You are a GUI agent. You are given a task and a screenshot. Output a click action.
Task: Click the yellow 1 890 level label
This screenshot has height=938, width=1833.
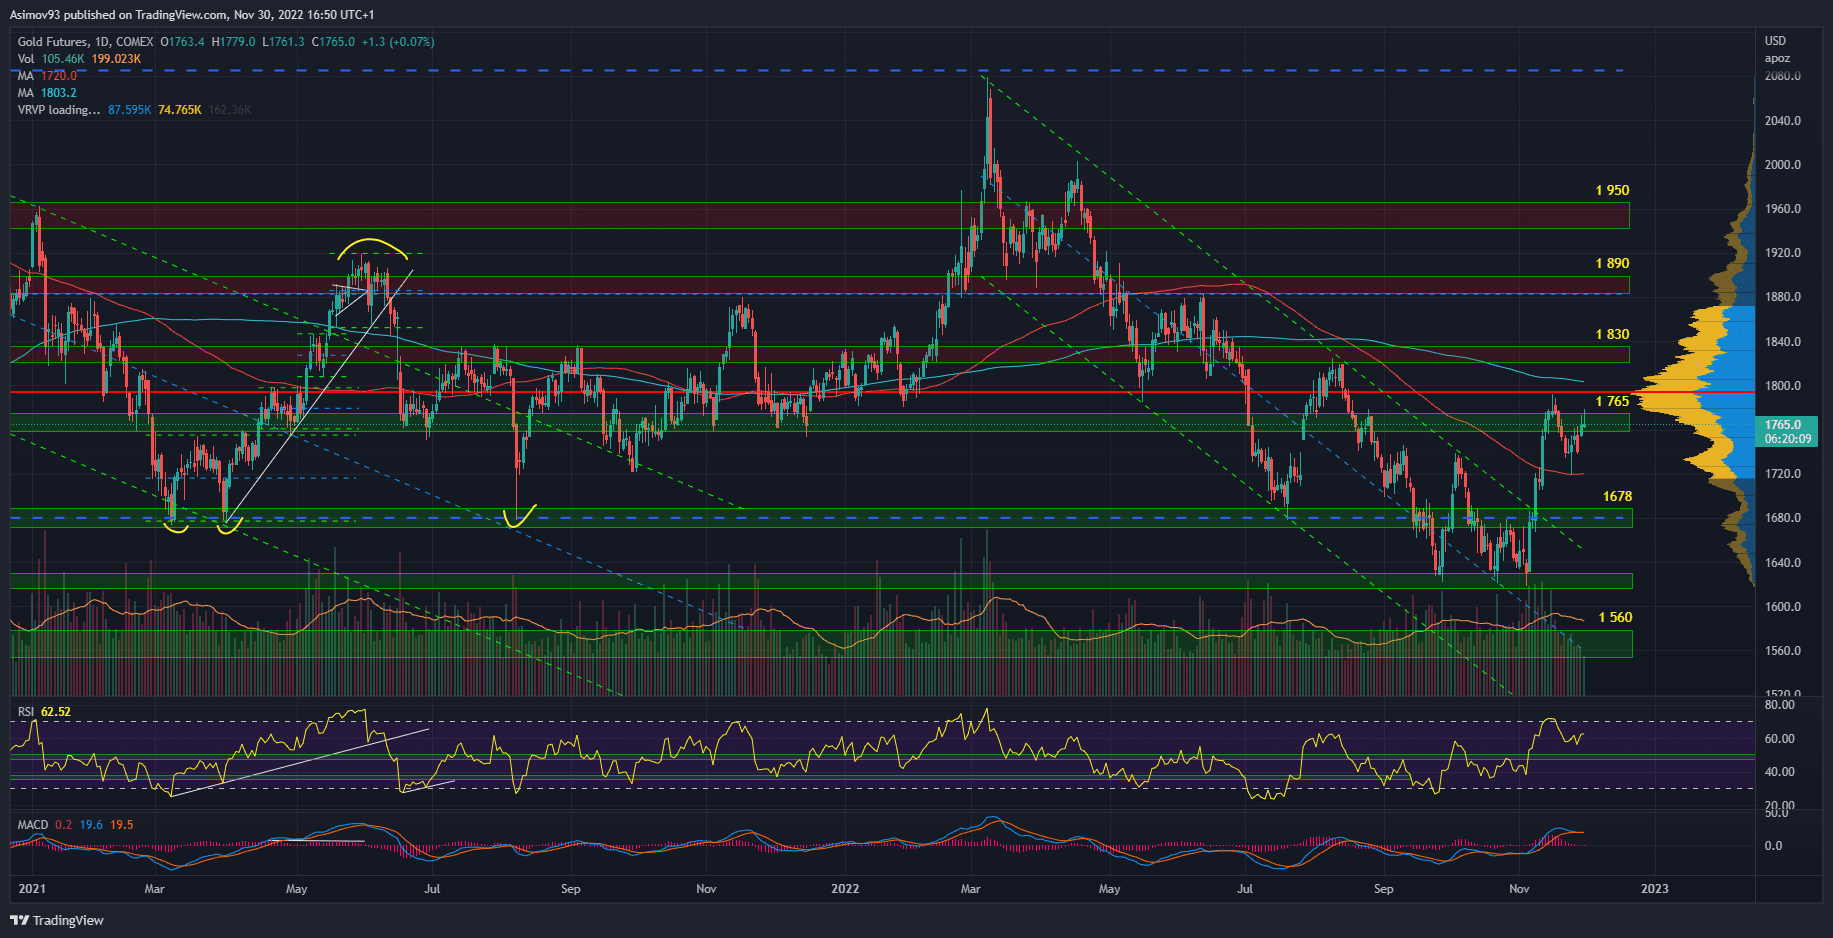click(1612, 263)
